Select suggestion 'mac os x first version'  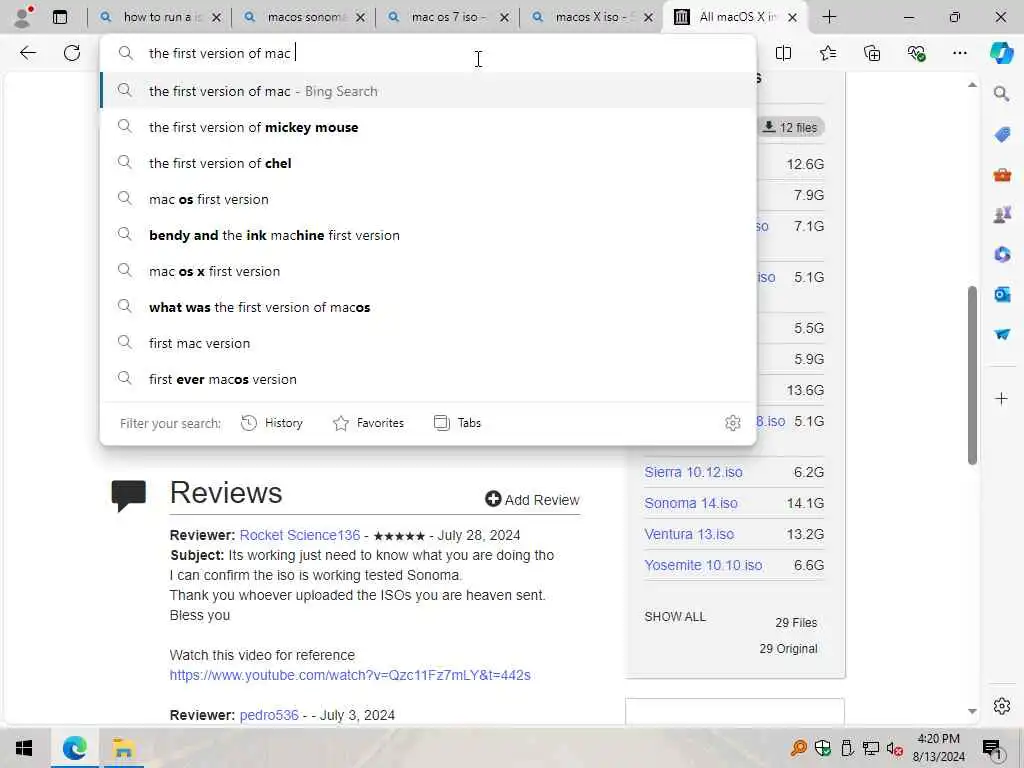click(428, 271)
